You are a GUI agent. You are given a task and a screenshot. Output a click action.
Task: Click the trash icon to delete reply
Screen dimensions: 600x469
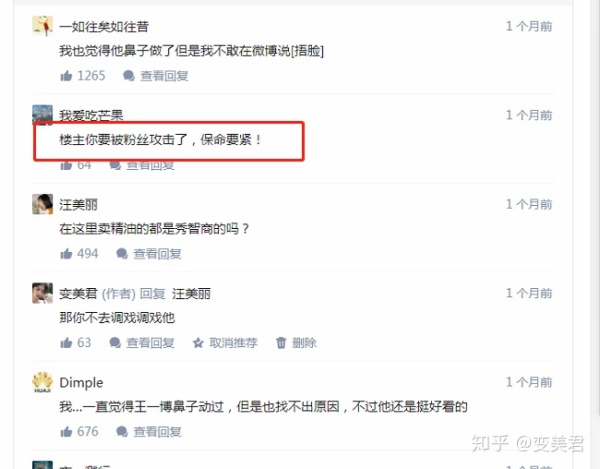281,343
